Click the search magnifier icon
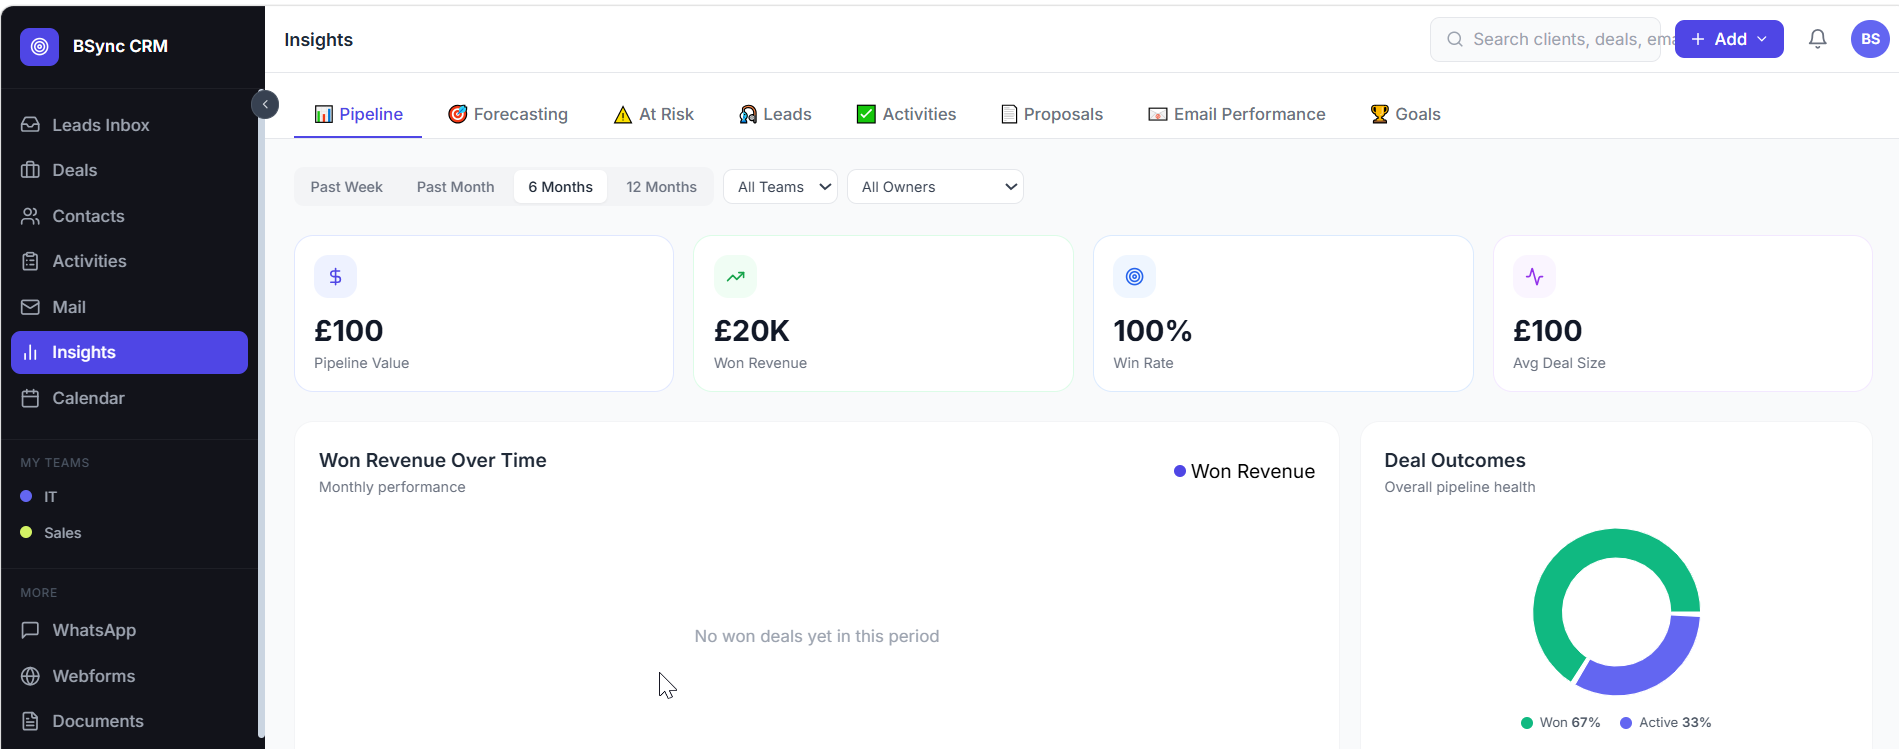 click(1455, 39)
